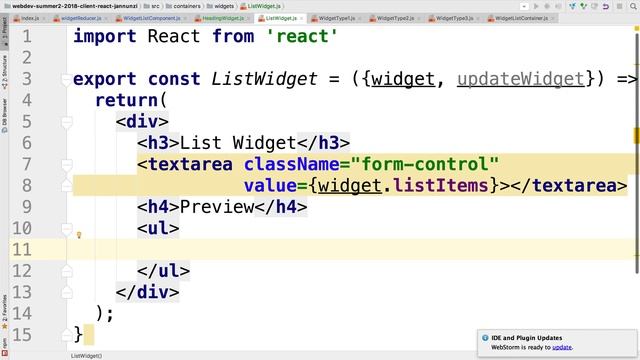Close the WidgetListContainer.js tab

(553, 18)
